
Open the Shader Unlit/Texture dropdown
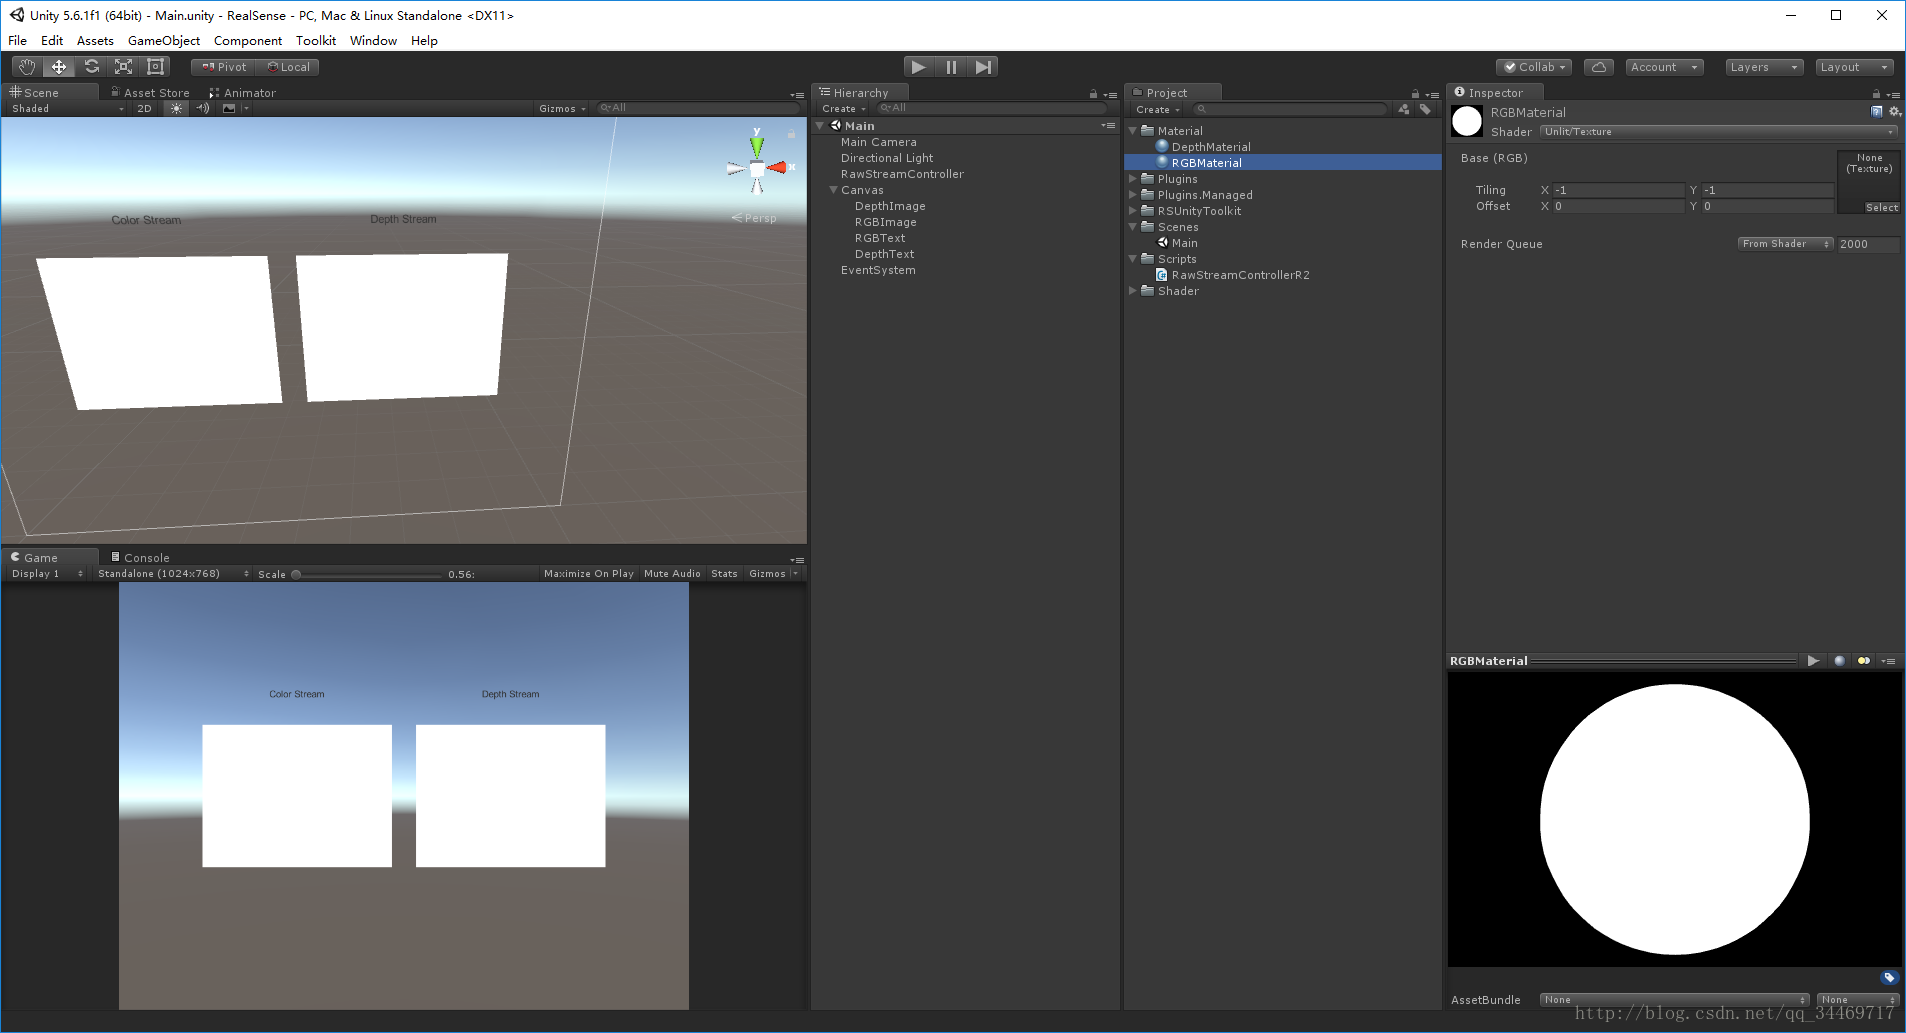point(1718,132)
